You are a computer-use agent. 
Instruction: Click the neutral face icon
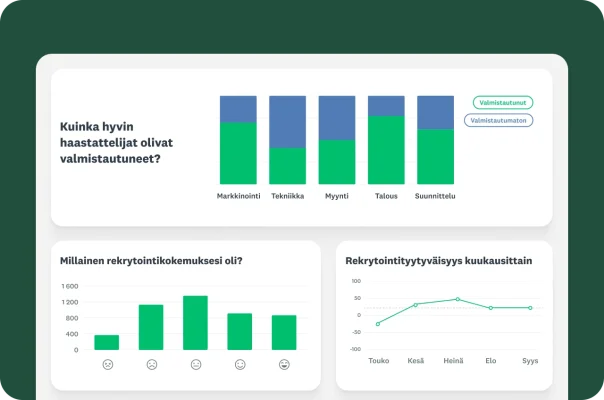pos(196,364)
